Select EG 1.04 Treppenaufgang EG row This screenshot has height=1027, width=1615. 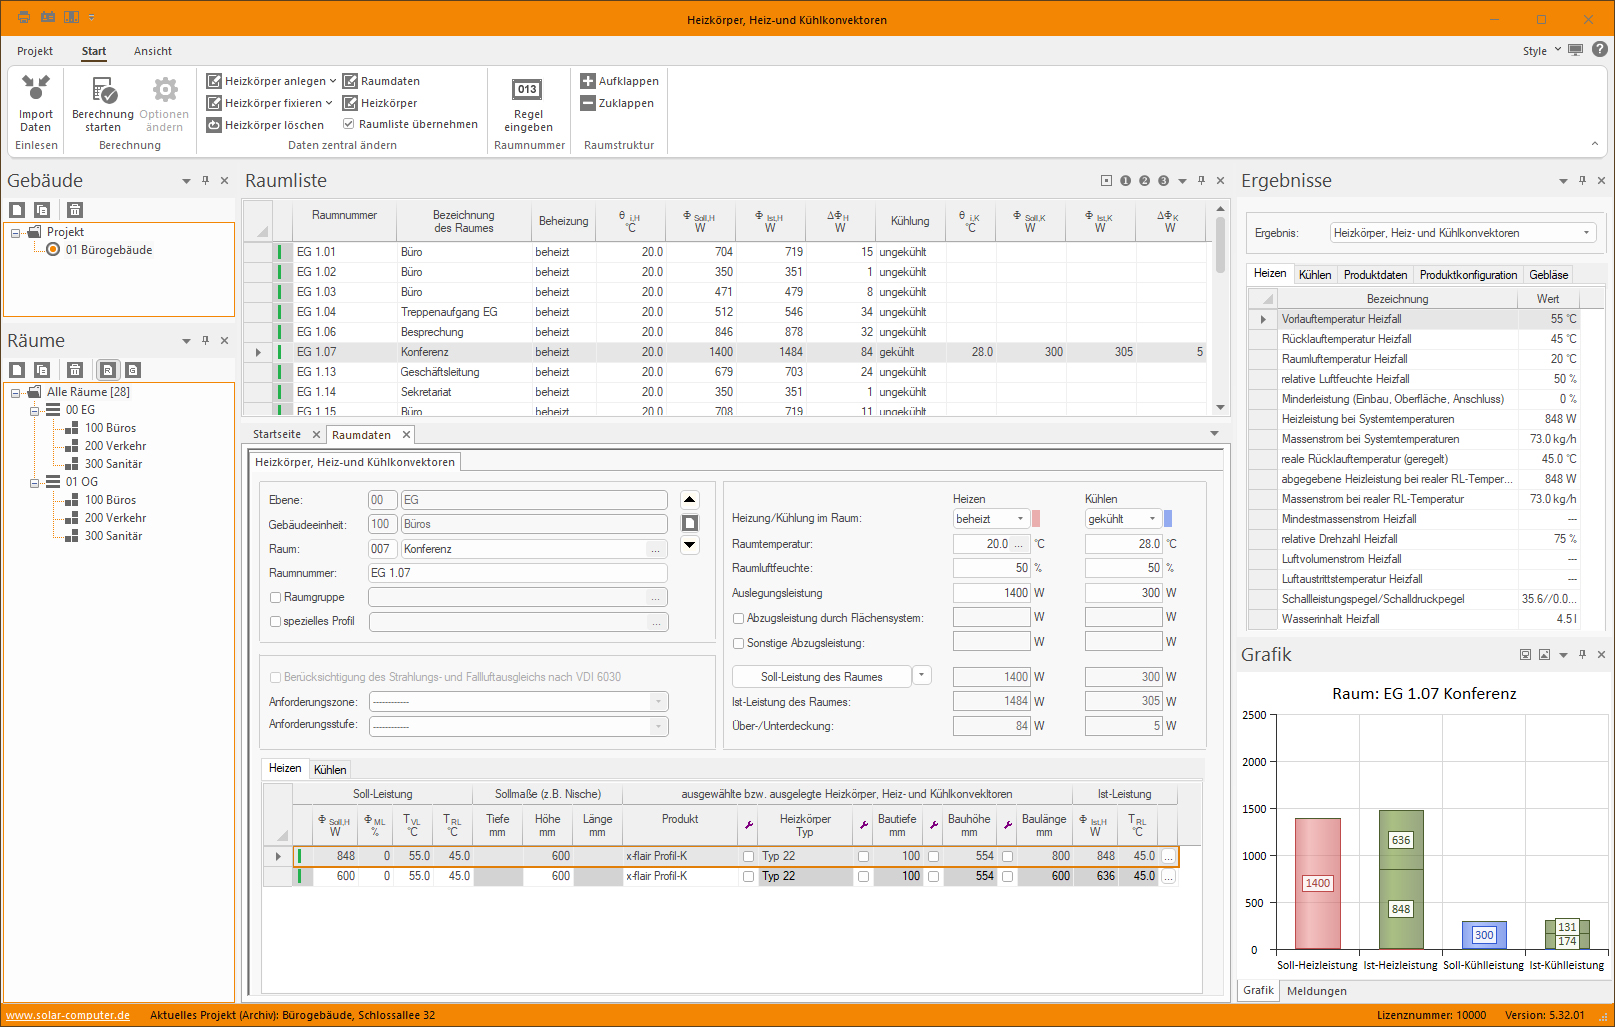tap(725, 312)
